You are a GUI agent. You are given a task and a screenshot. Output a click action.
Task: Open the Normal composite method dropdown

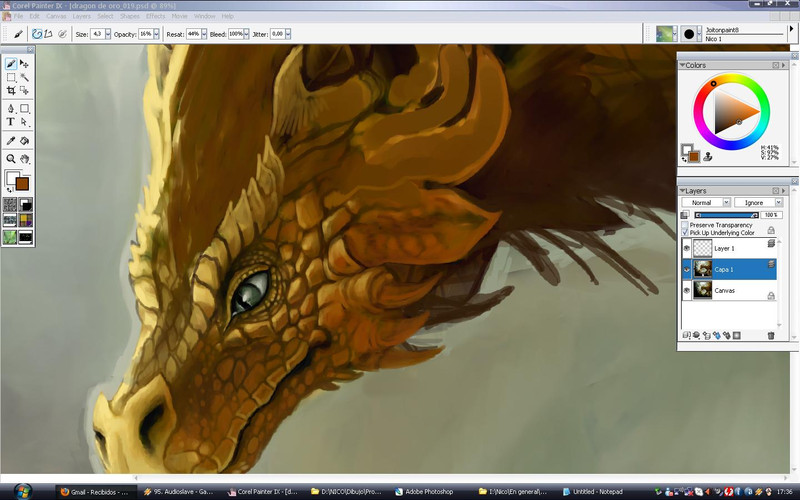(706, 203)
